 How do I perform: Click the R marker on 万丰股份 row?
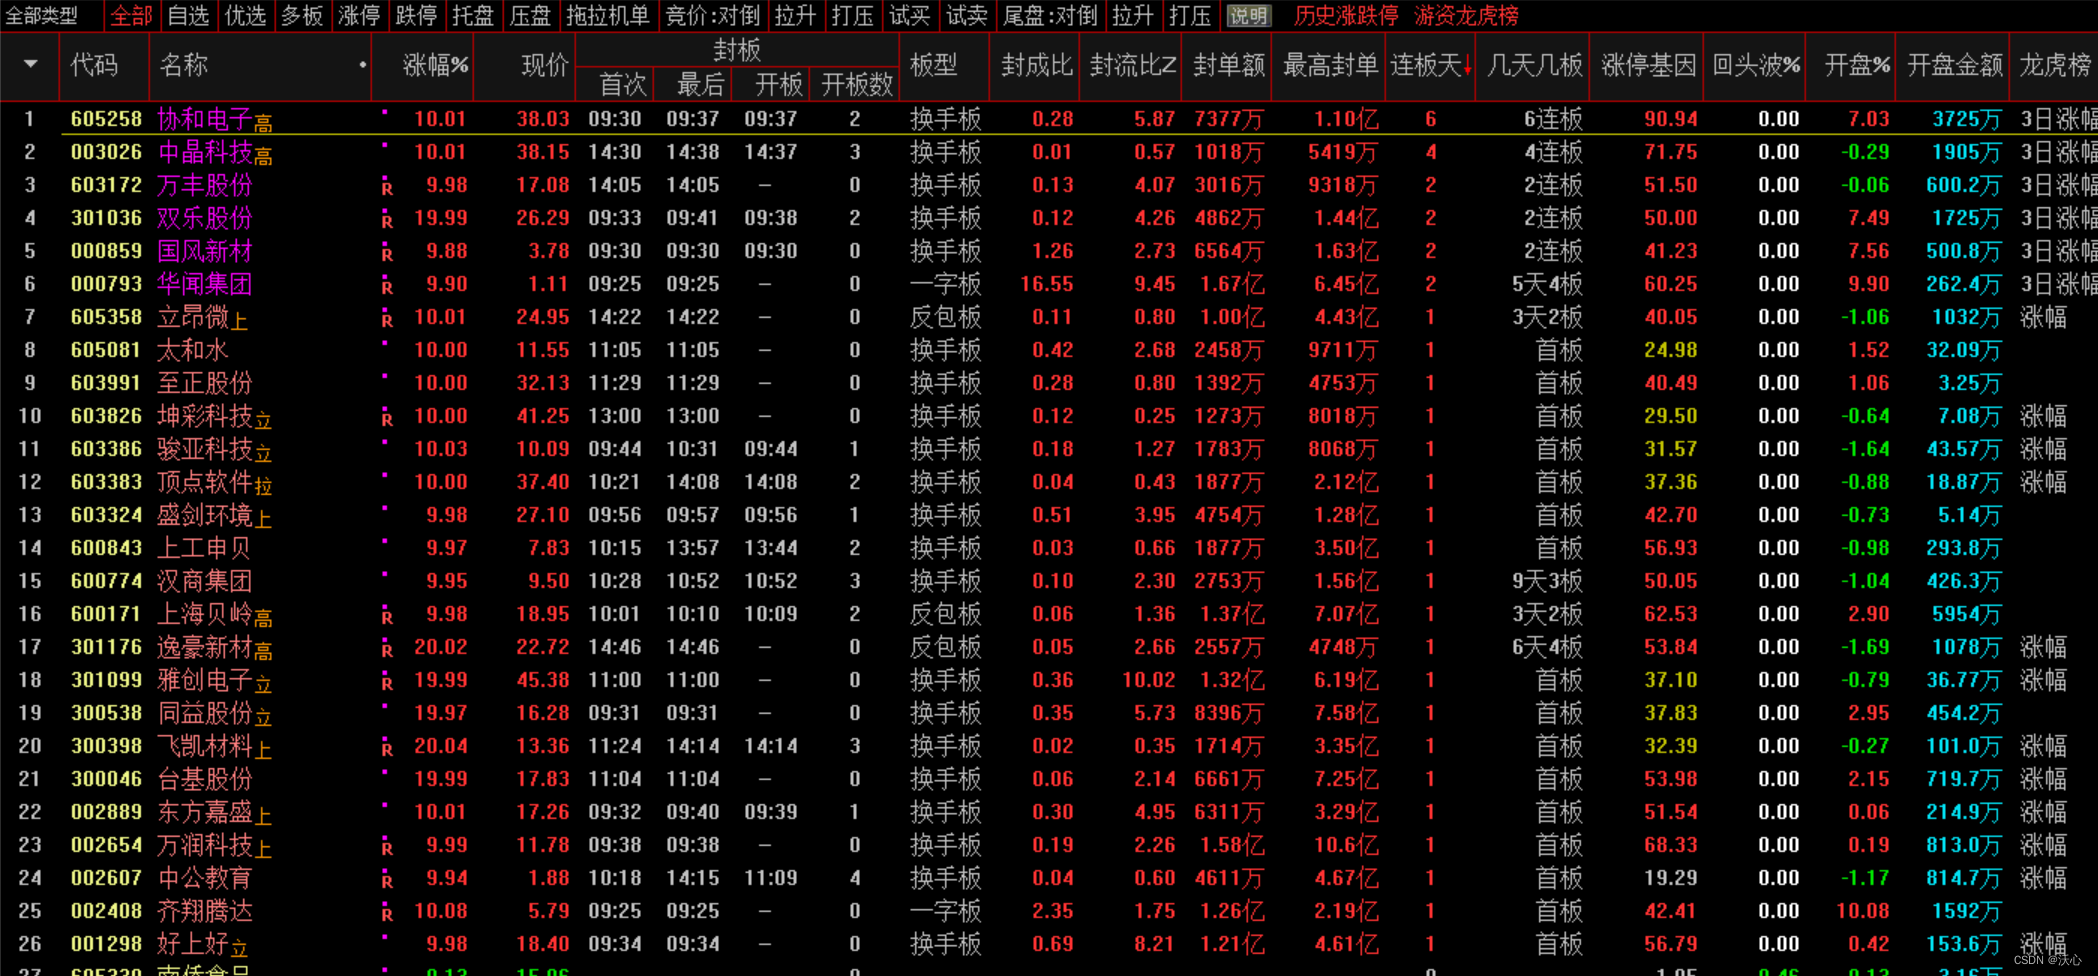[387, 187]
